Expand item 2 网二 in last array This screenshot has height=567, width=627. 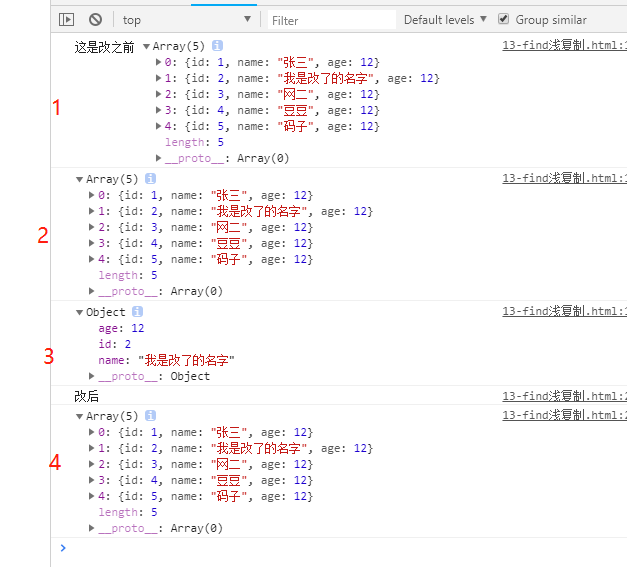(x=92, y=464)
